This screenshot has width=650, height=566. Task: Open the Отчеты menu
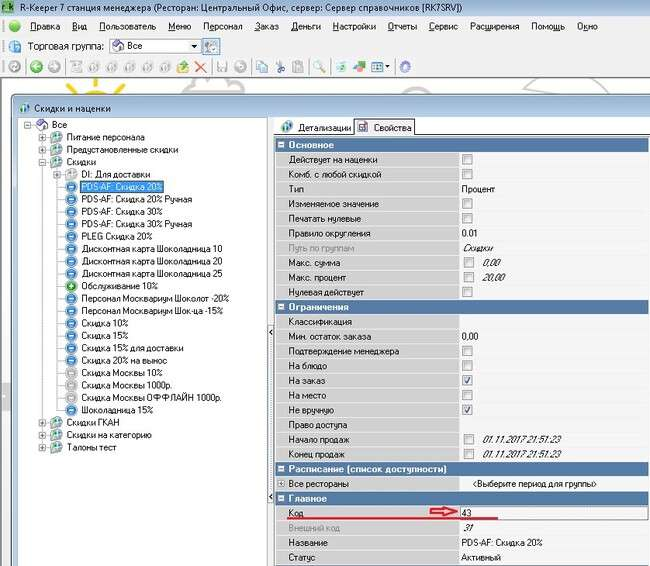coord(401,25)
